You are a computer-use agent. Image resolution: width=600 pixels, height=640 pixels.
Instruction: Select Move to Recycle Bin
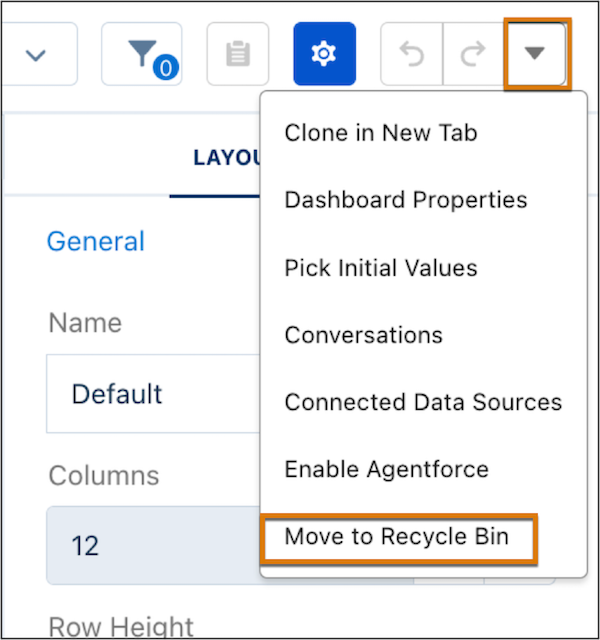pyautogui.click(x=398, y=539)
